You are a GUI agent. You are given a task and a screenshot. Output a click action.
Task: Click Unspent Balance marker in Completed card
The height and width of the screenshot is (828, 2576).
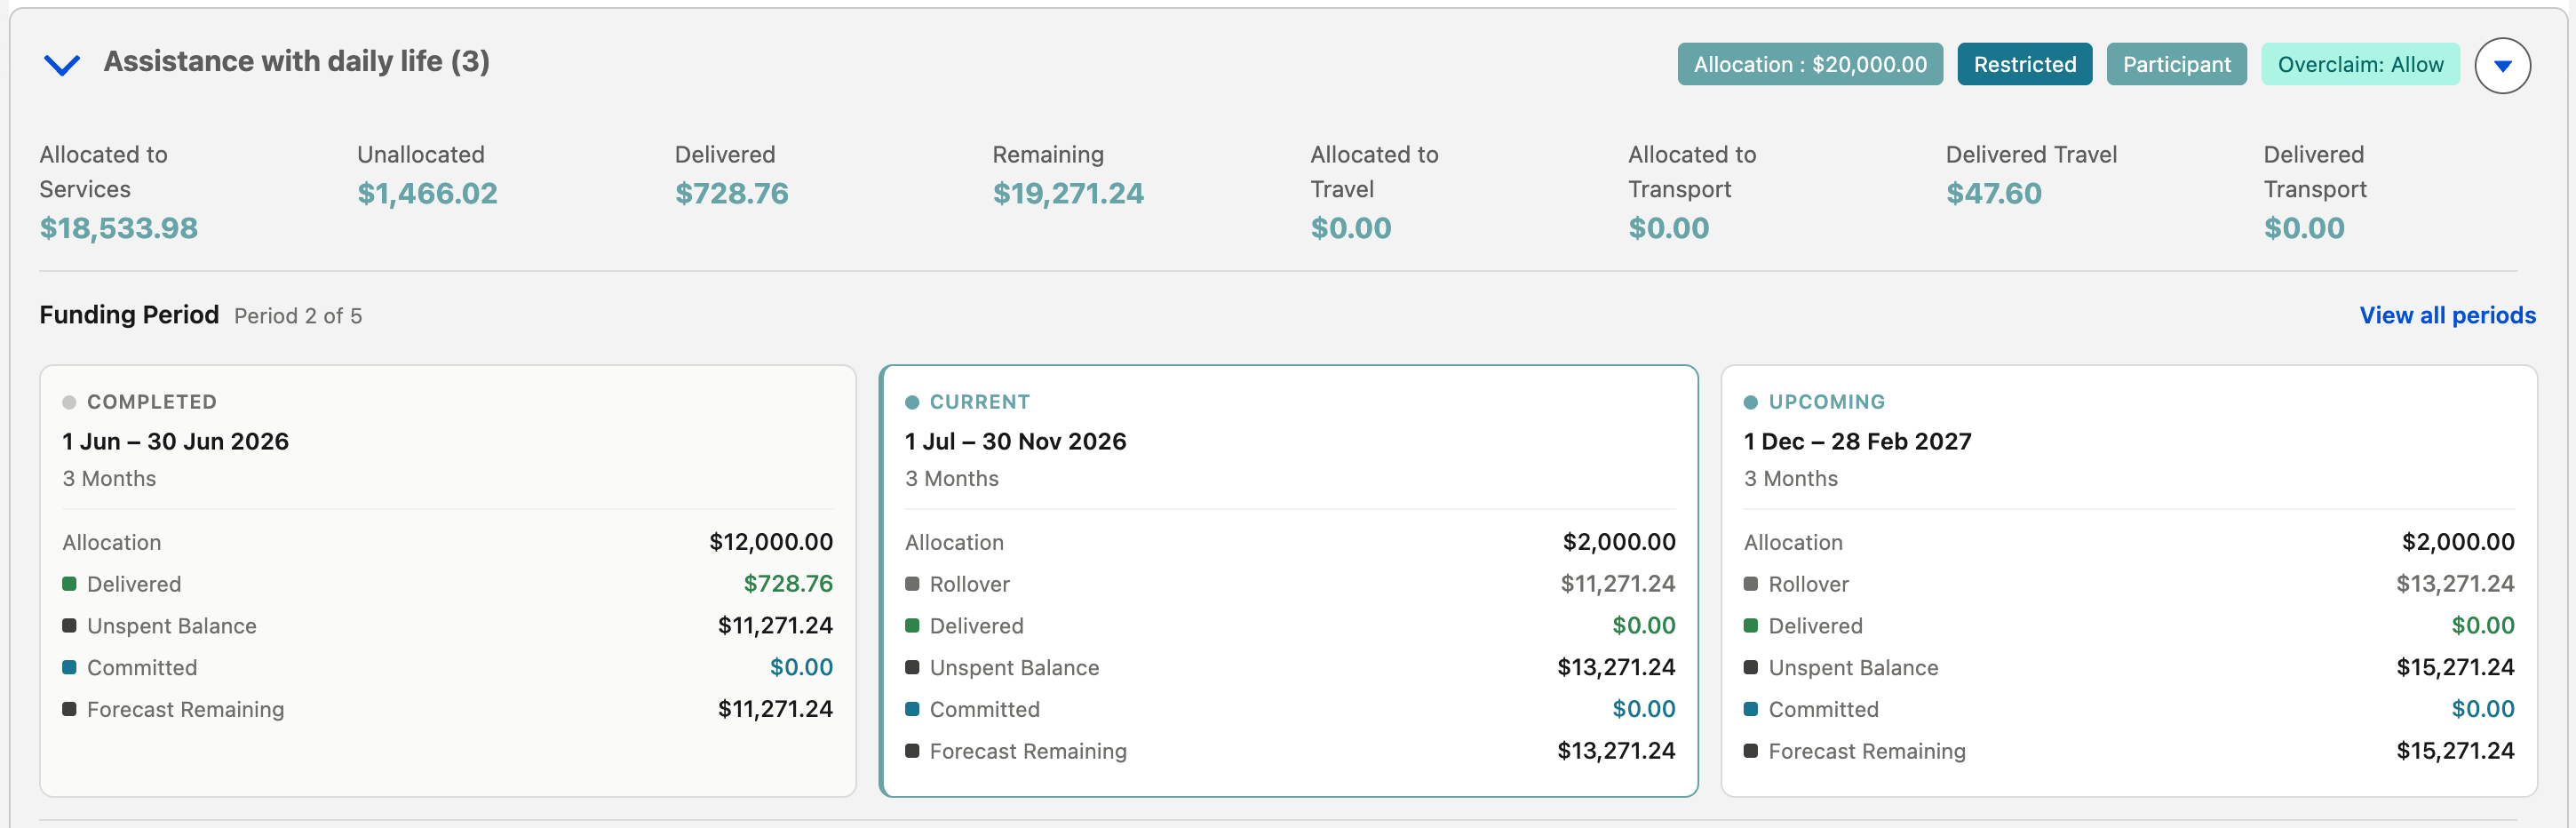pyautogui.click(x=69, y=626)
